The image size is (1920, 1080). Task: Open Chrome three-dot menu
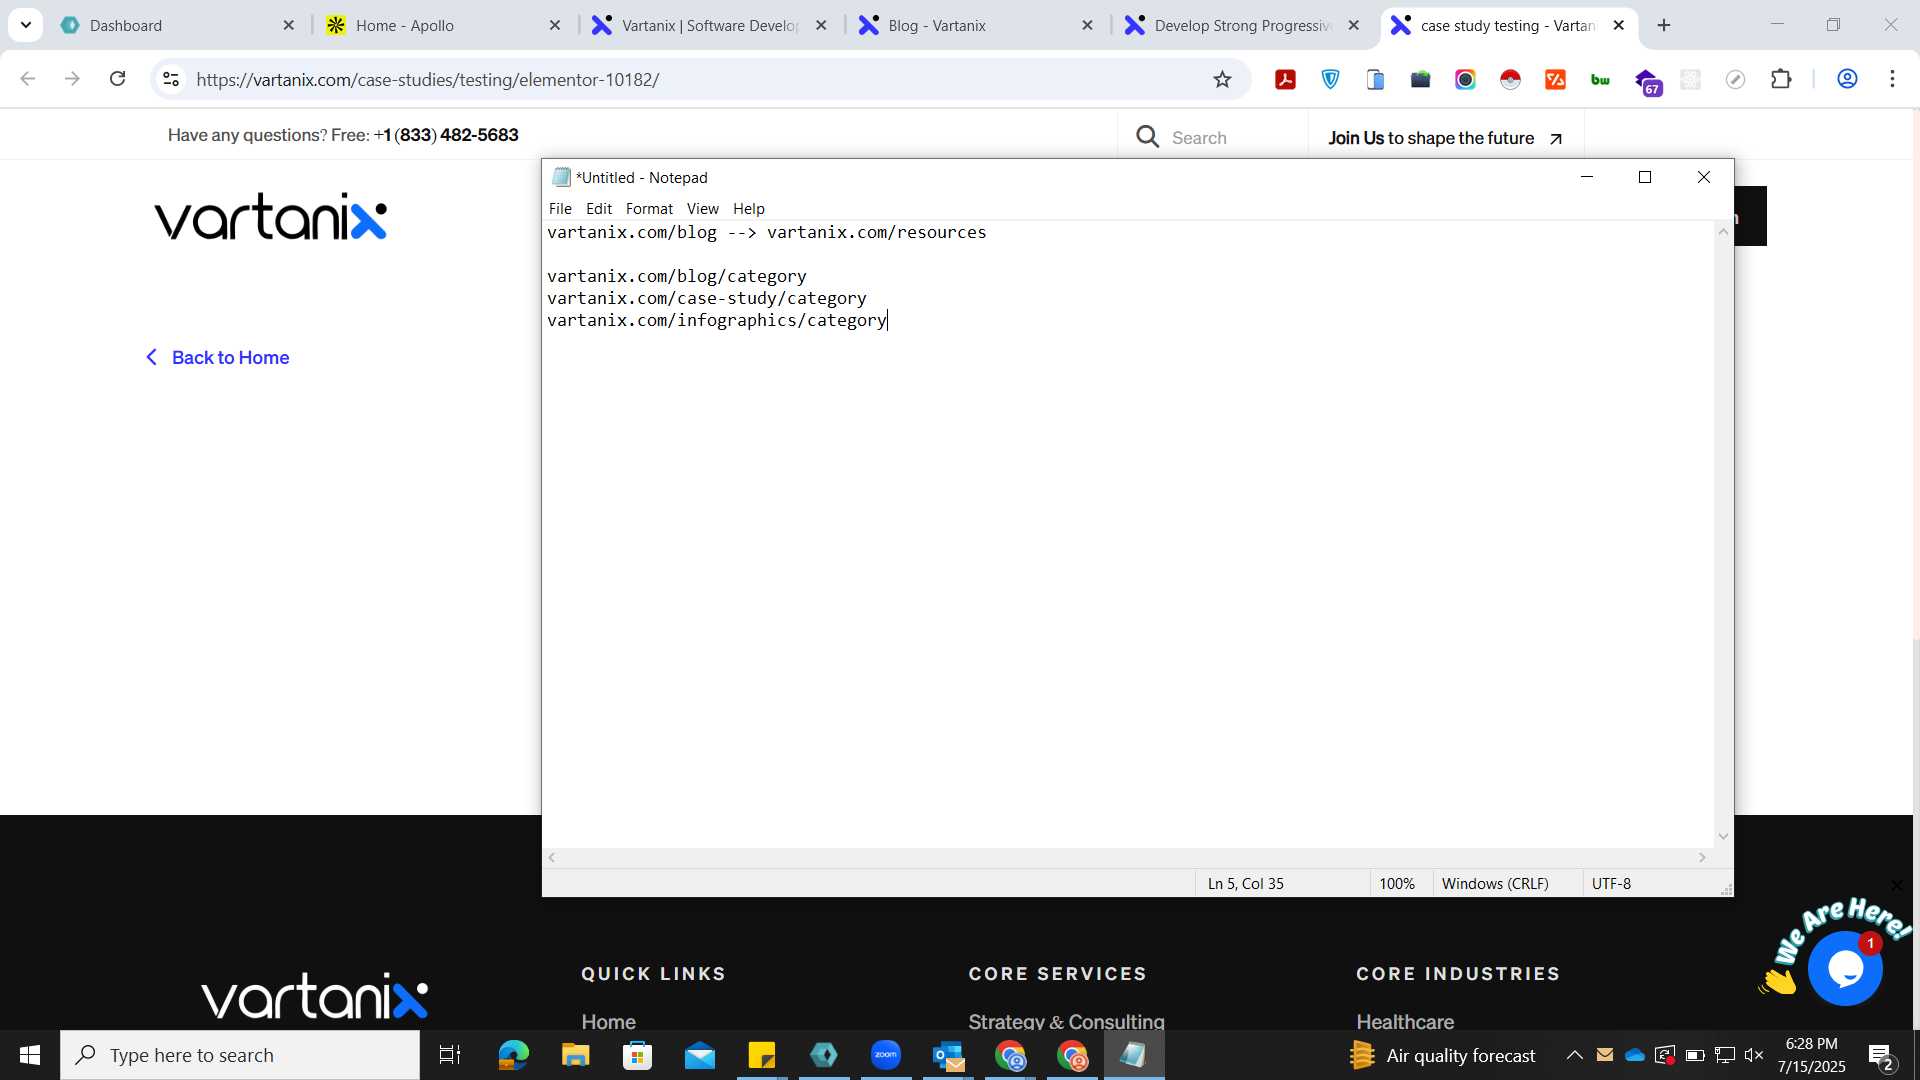pyautogui.click(x=1892, y=79)
